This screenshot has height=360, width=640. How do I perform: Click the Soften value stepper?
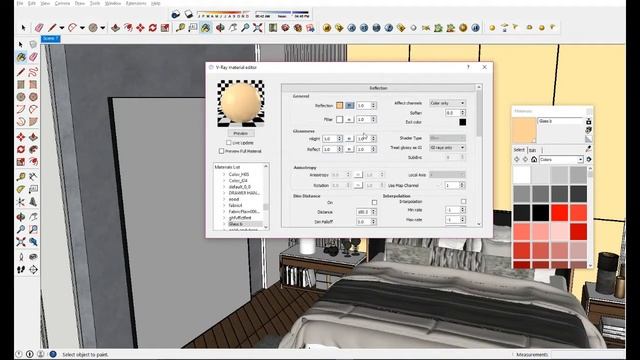[x=462, y=113]
